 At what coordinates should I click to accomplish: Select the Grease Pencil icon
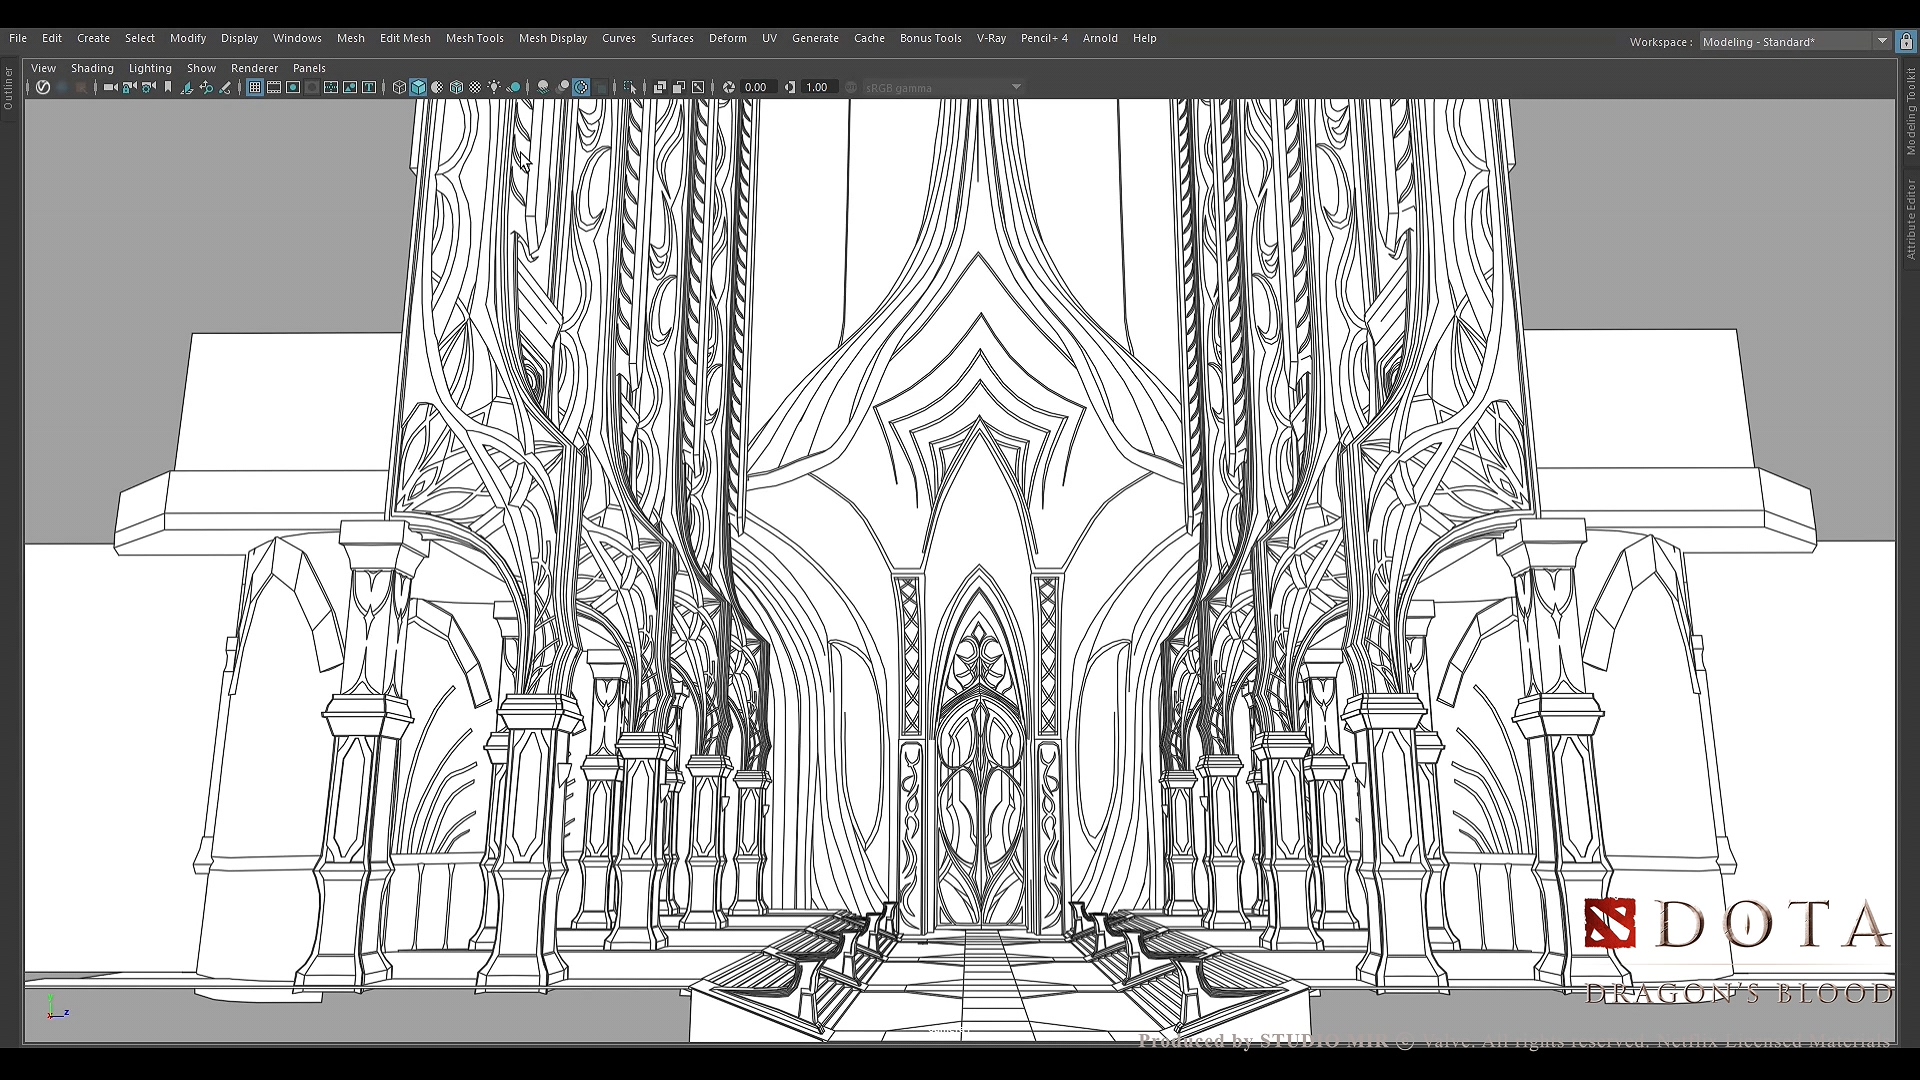pyautogui.click(x=225, y=87)
